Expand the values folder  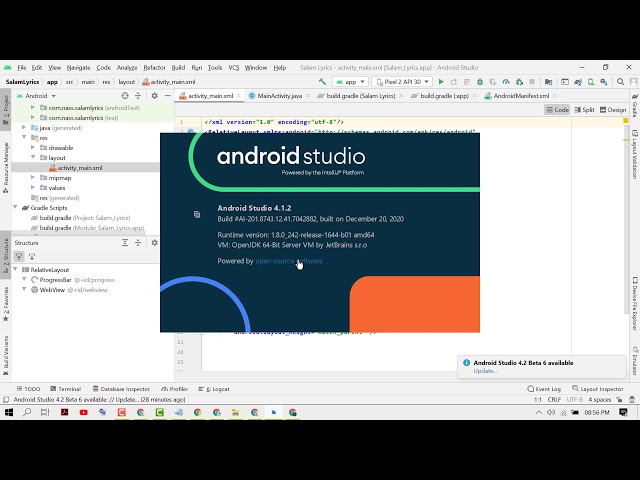pos(33,187)
